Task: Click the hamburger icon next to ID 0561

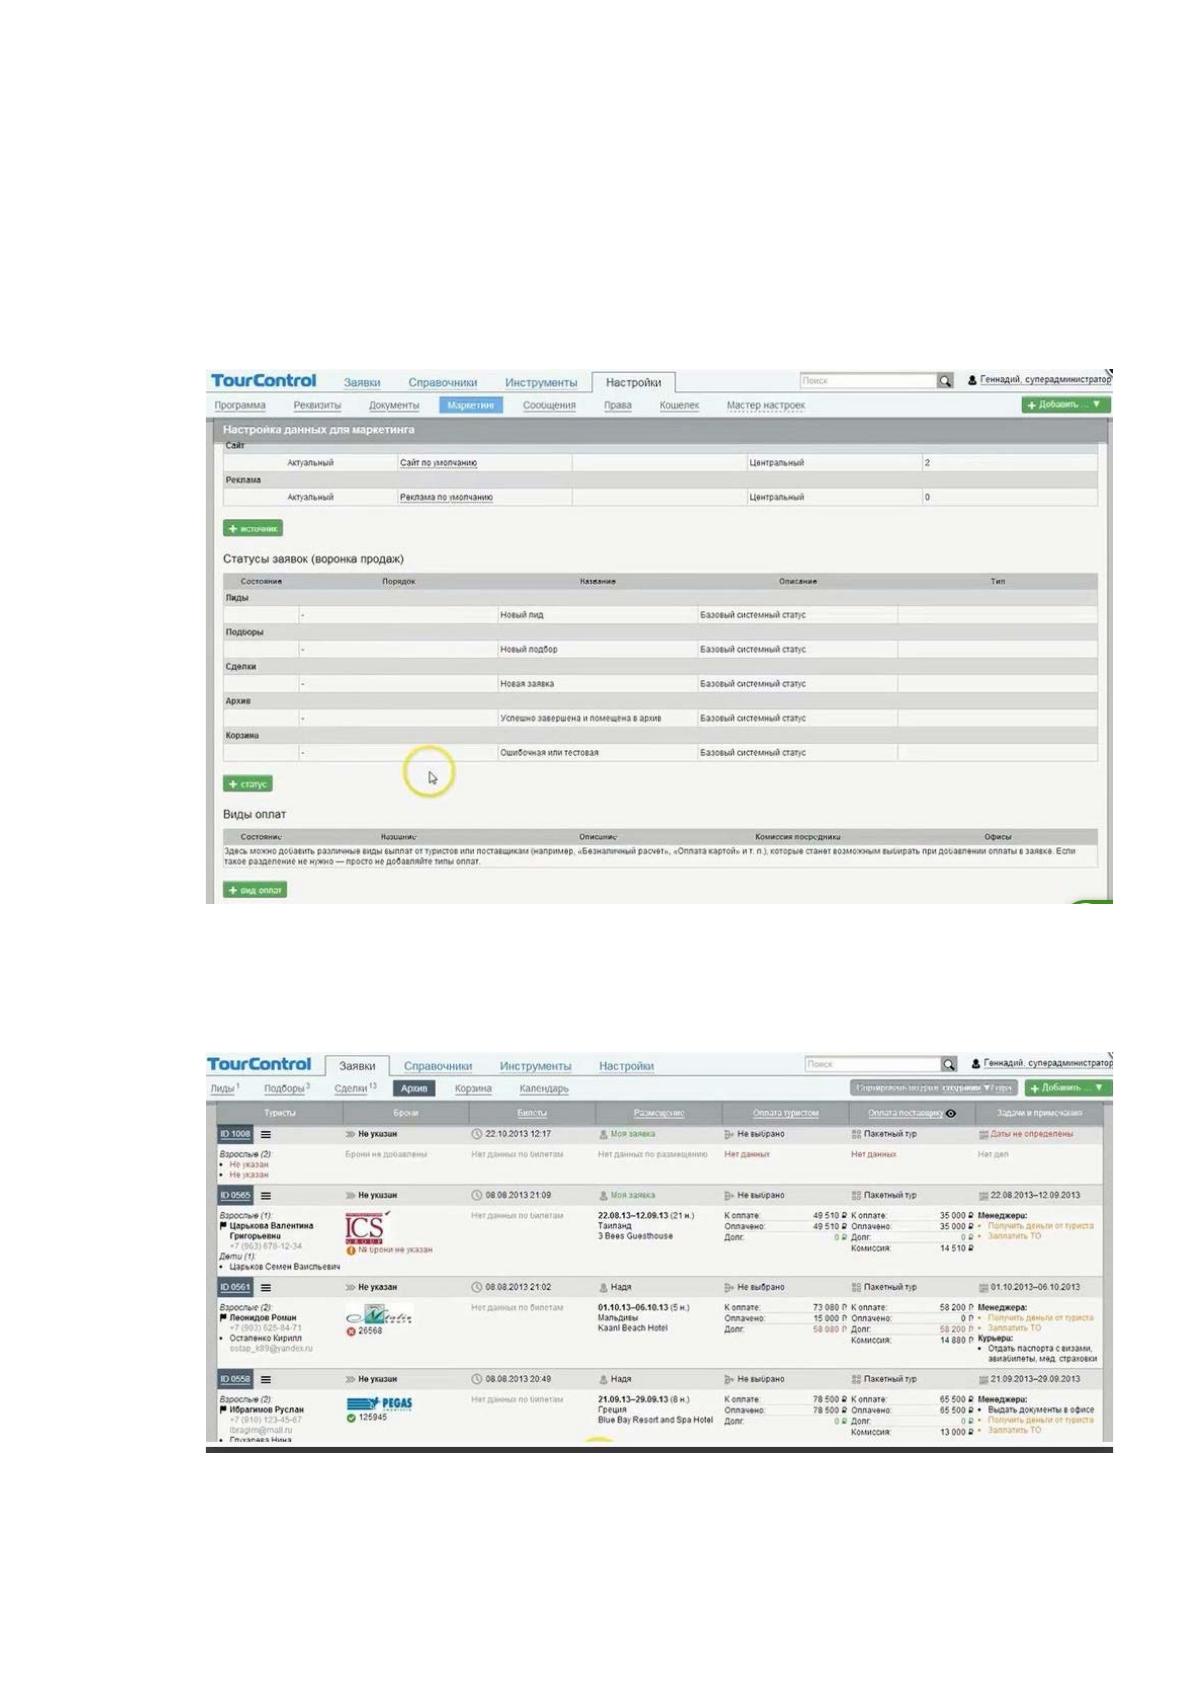Action: tap(266, 1287)
